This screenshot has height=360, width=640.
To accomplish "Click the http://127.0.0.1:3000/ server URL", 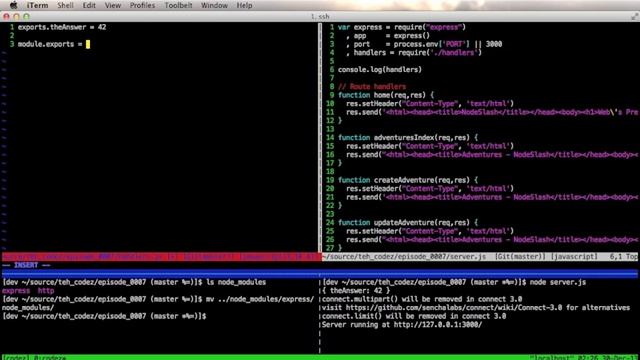I will pyautogui.click(x=438, y=325).
